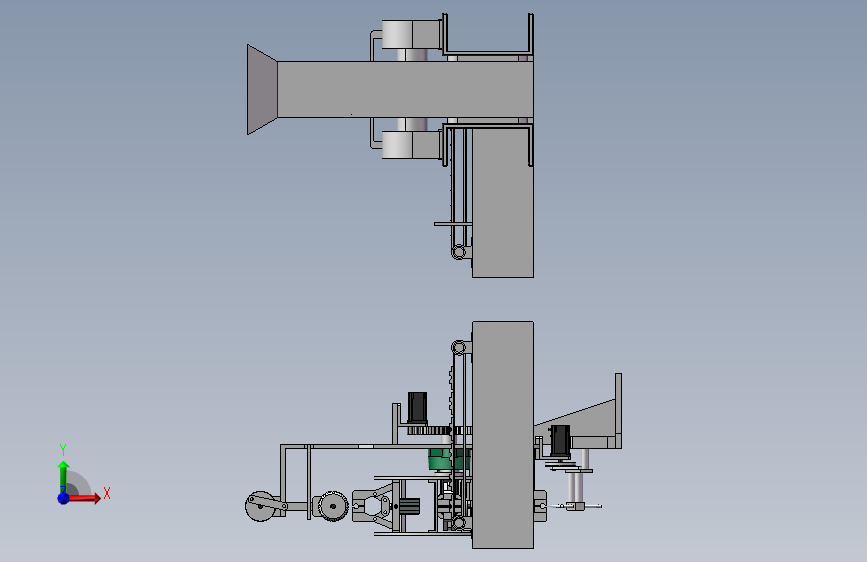Select the round wheel at the arm's far end
This screenshot has height=562, width=867.
click(260, 506)
